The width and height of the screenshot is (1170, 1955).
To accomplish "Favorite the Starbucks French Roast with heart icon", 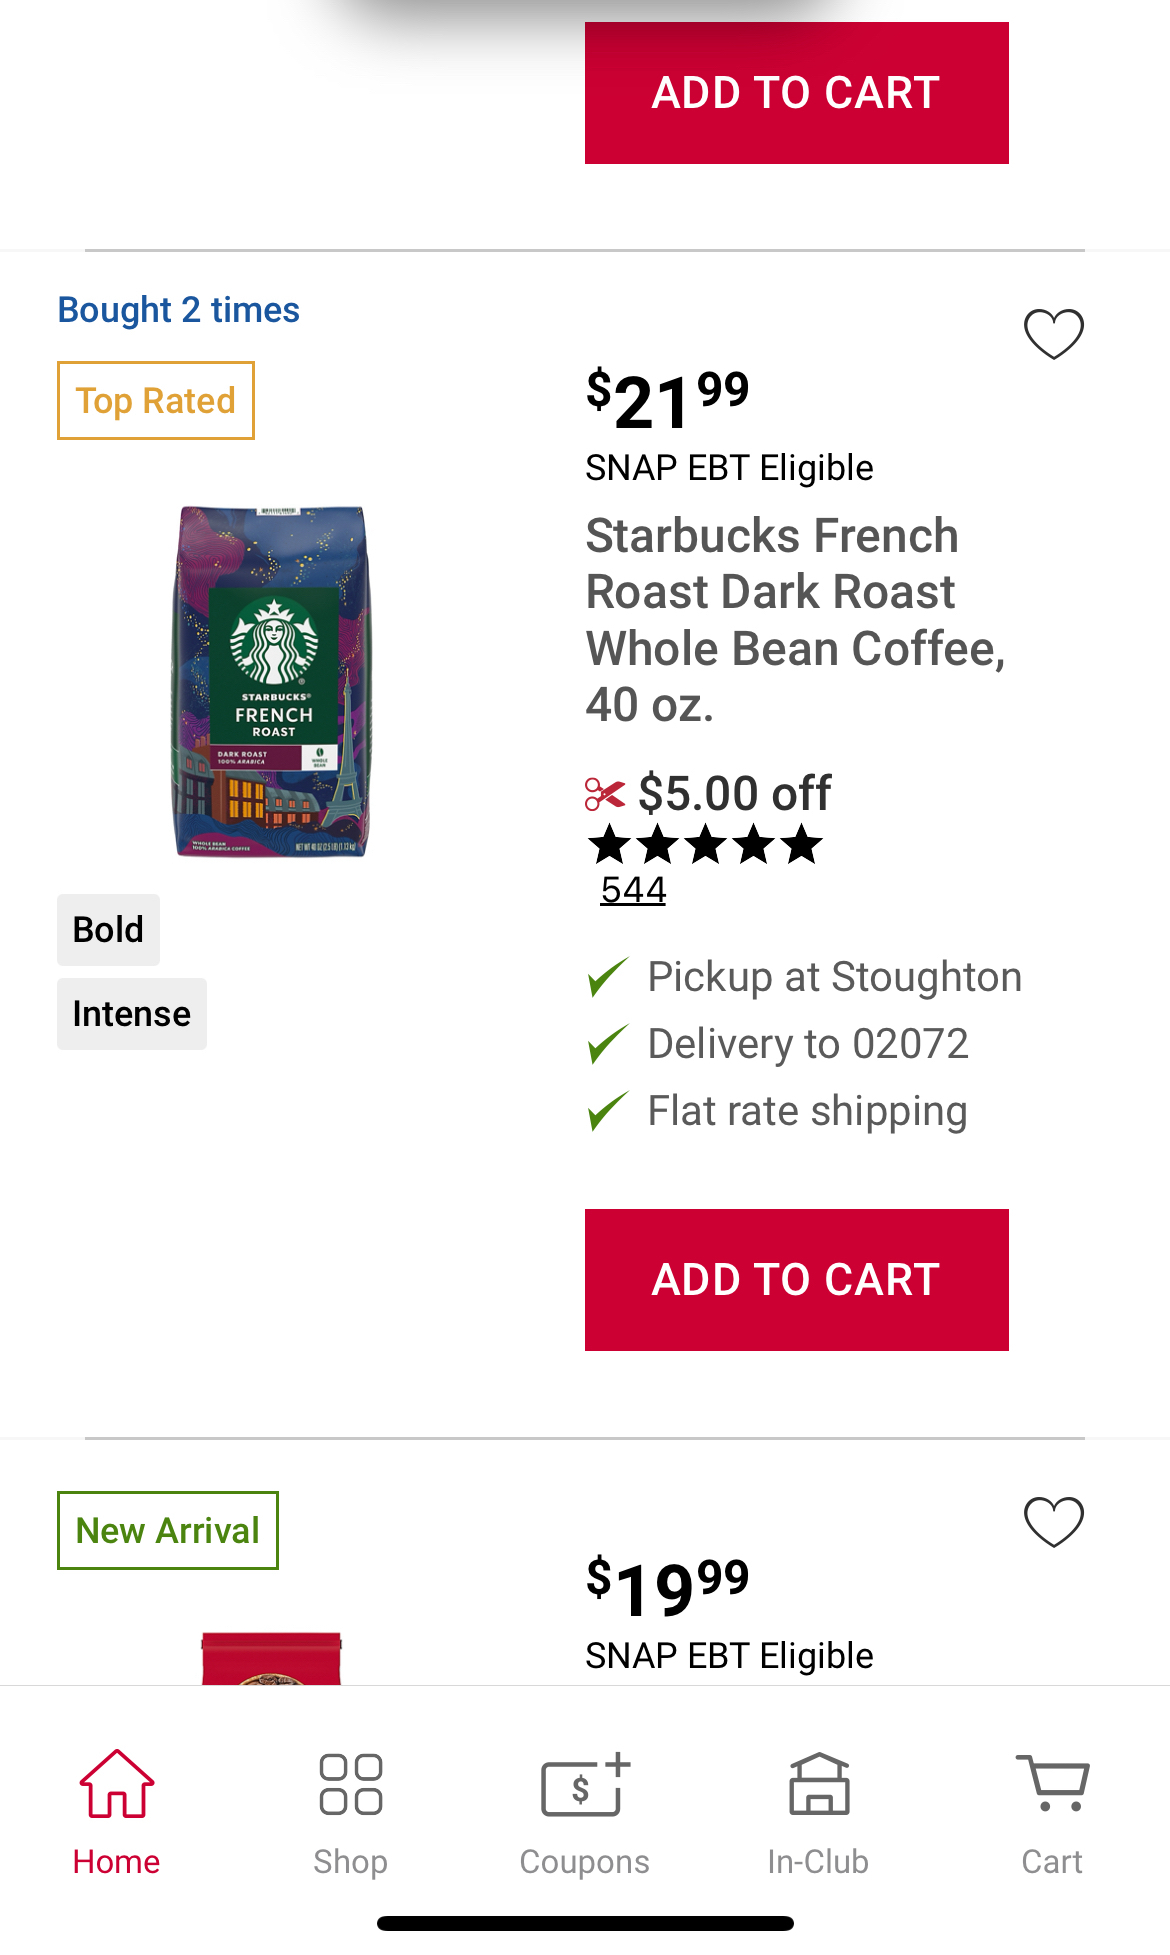I will point(1053,334).
